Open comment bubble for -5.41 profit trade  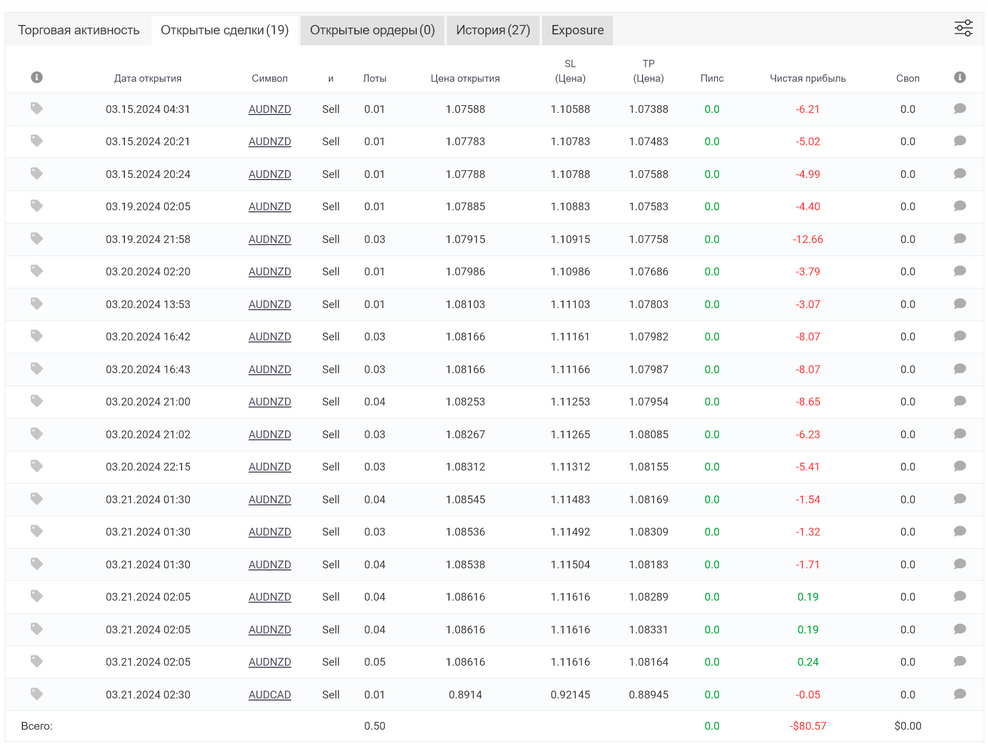960,466
